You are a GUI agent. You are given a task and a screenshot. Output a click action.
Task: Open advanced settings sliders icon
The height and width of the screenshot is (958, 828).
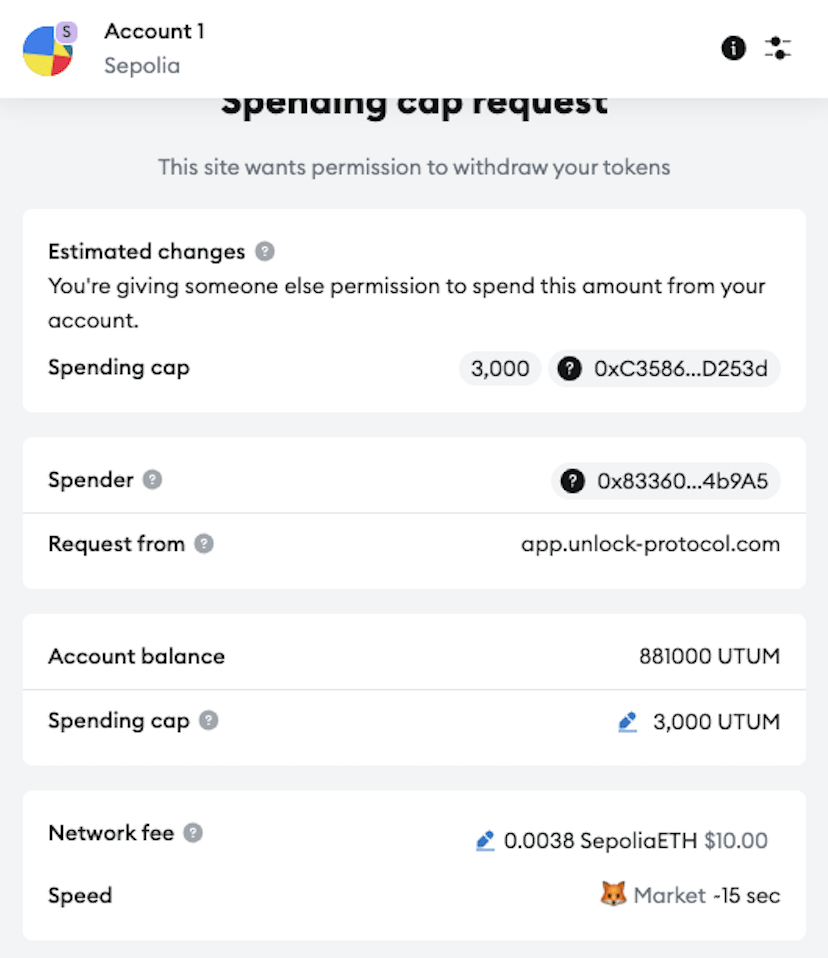point(778,48)
